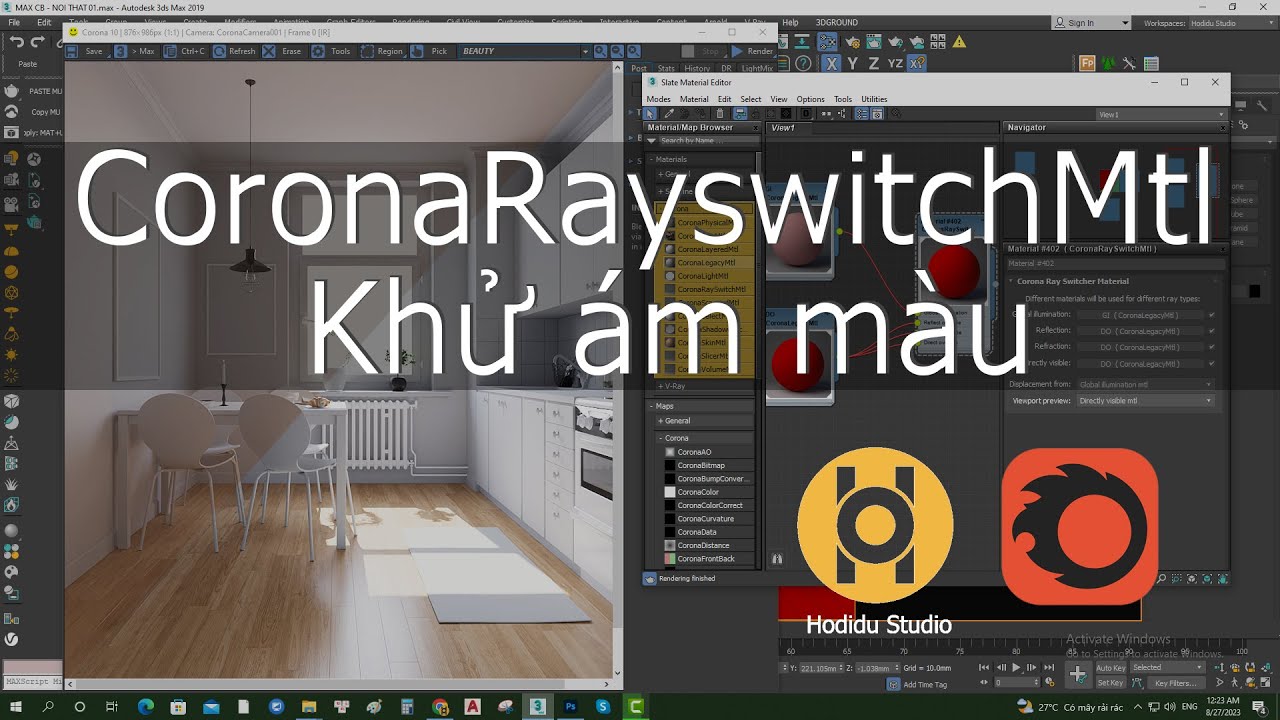This screenshot has height=720, width=1280.
Task: Open the Viewport preview dropdown
Action: (1145, 400)
